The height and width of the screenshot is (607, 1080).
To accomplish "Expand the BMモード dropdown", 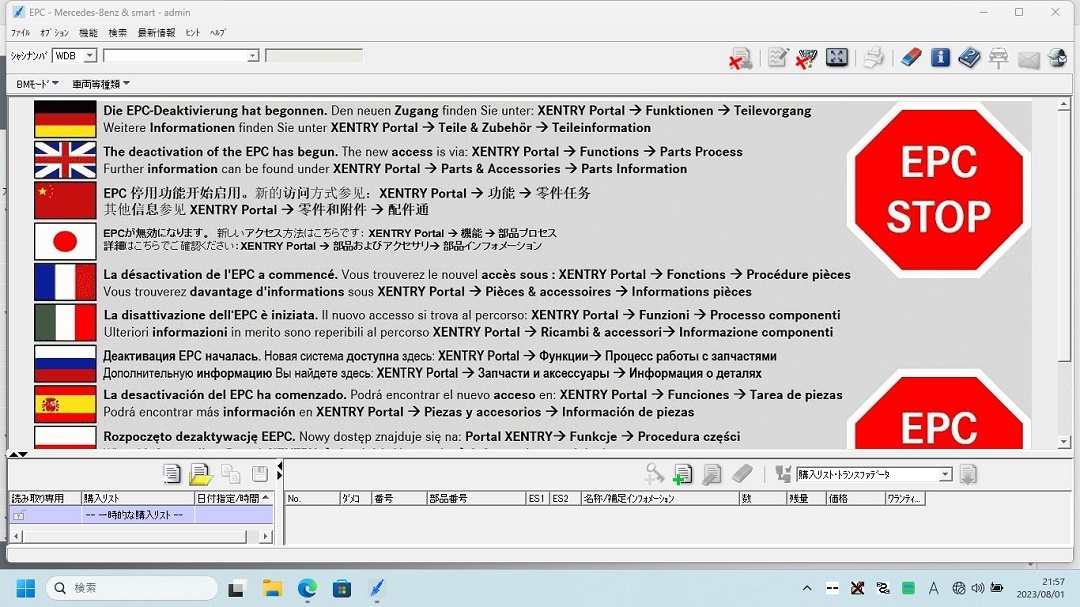I will [x=38, y=84].
